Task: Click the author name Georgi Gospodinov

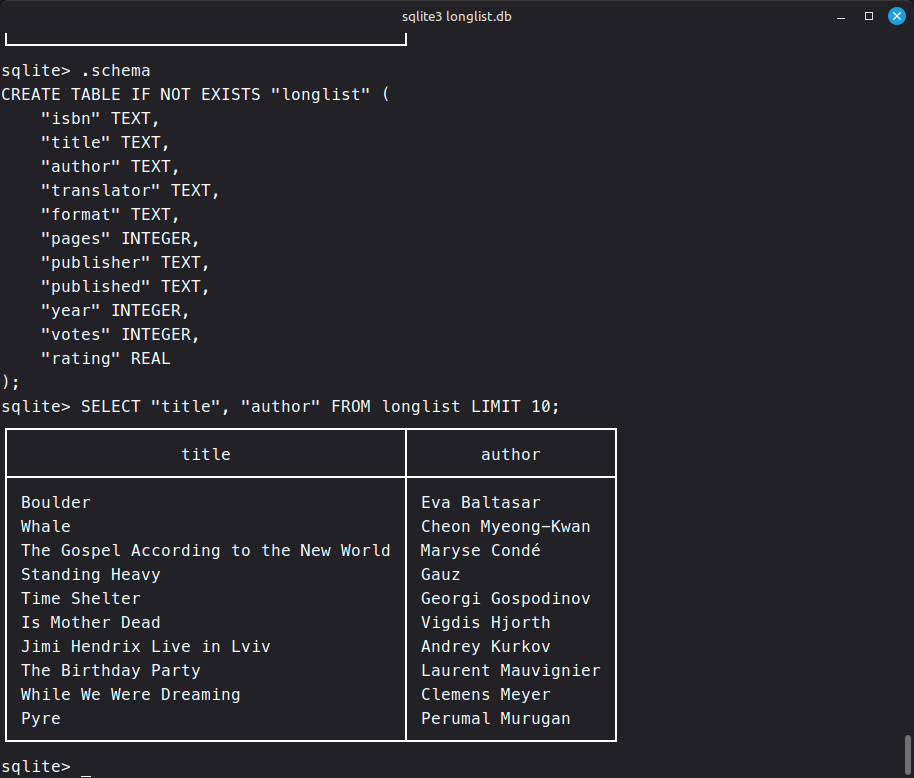Action: point(506,599)
